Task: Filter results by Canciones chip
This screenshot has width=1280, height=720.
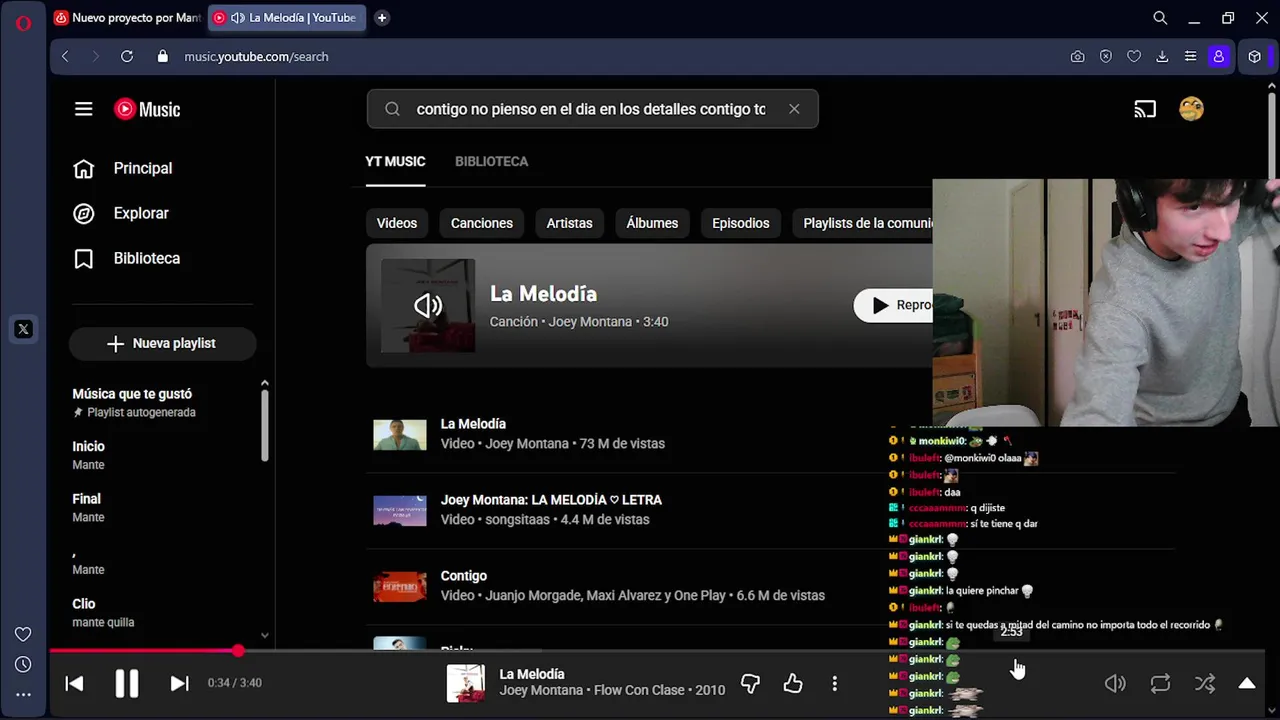Action: click(x=481, y=223)
